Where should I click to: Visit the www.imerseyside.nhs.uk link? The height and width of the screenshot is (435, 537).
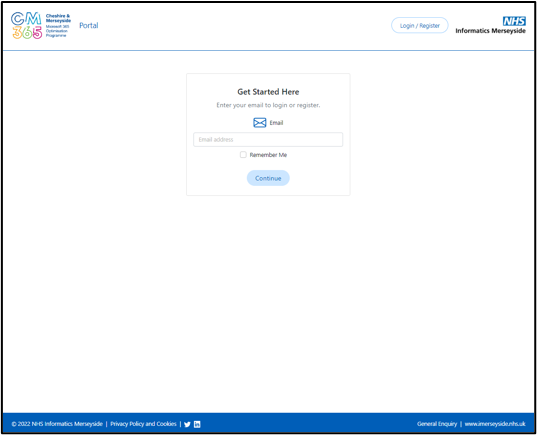click(495, 424)
